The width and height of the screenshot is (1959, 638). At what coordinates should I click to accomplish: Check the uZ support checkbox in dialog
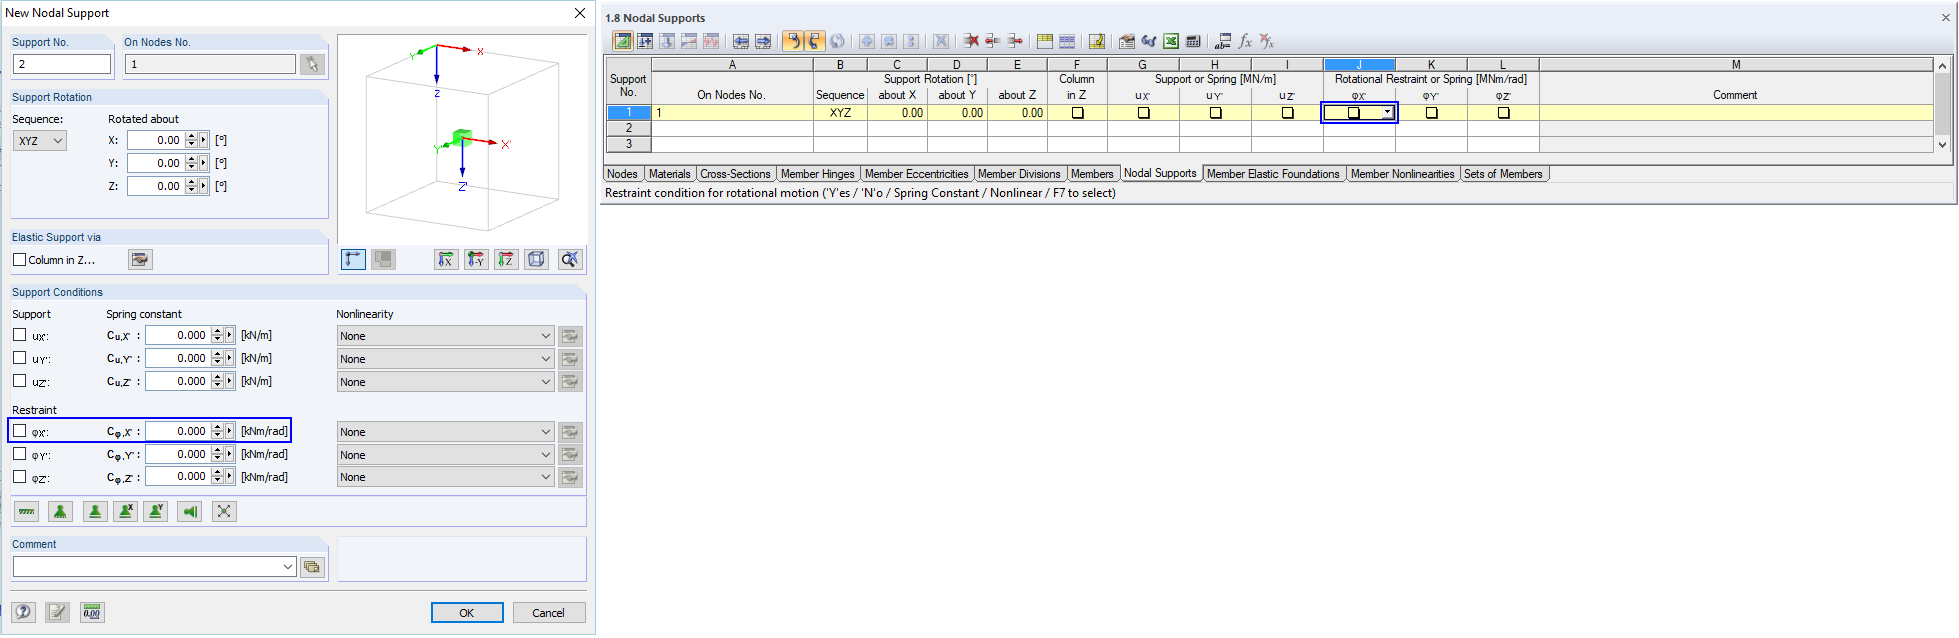[x=19, y=381]
